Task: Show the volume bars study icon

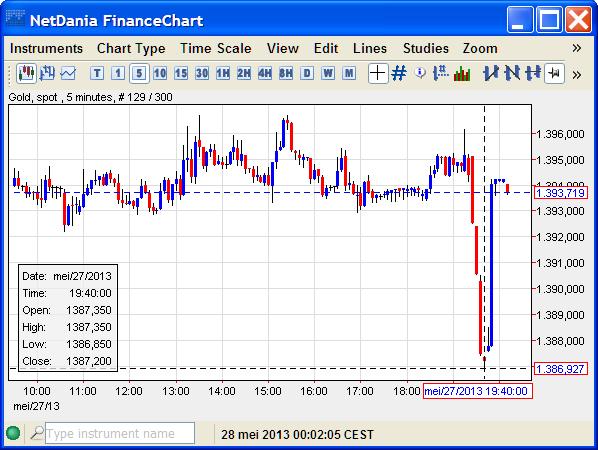Action: coord(462,73)
